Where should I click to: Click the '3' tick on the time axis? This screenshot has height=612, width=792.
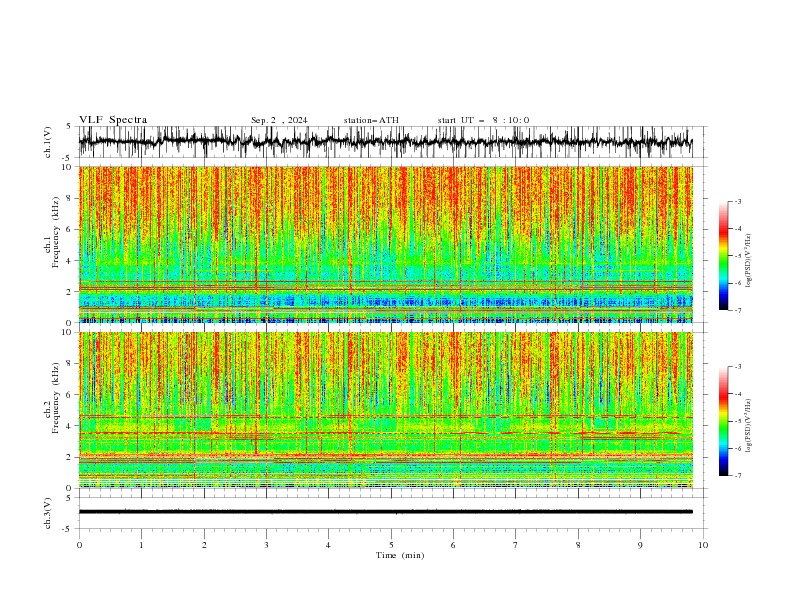point(266,545)
